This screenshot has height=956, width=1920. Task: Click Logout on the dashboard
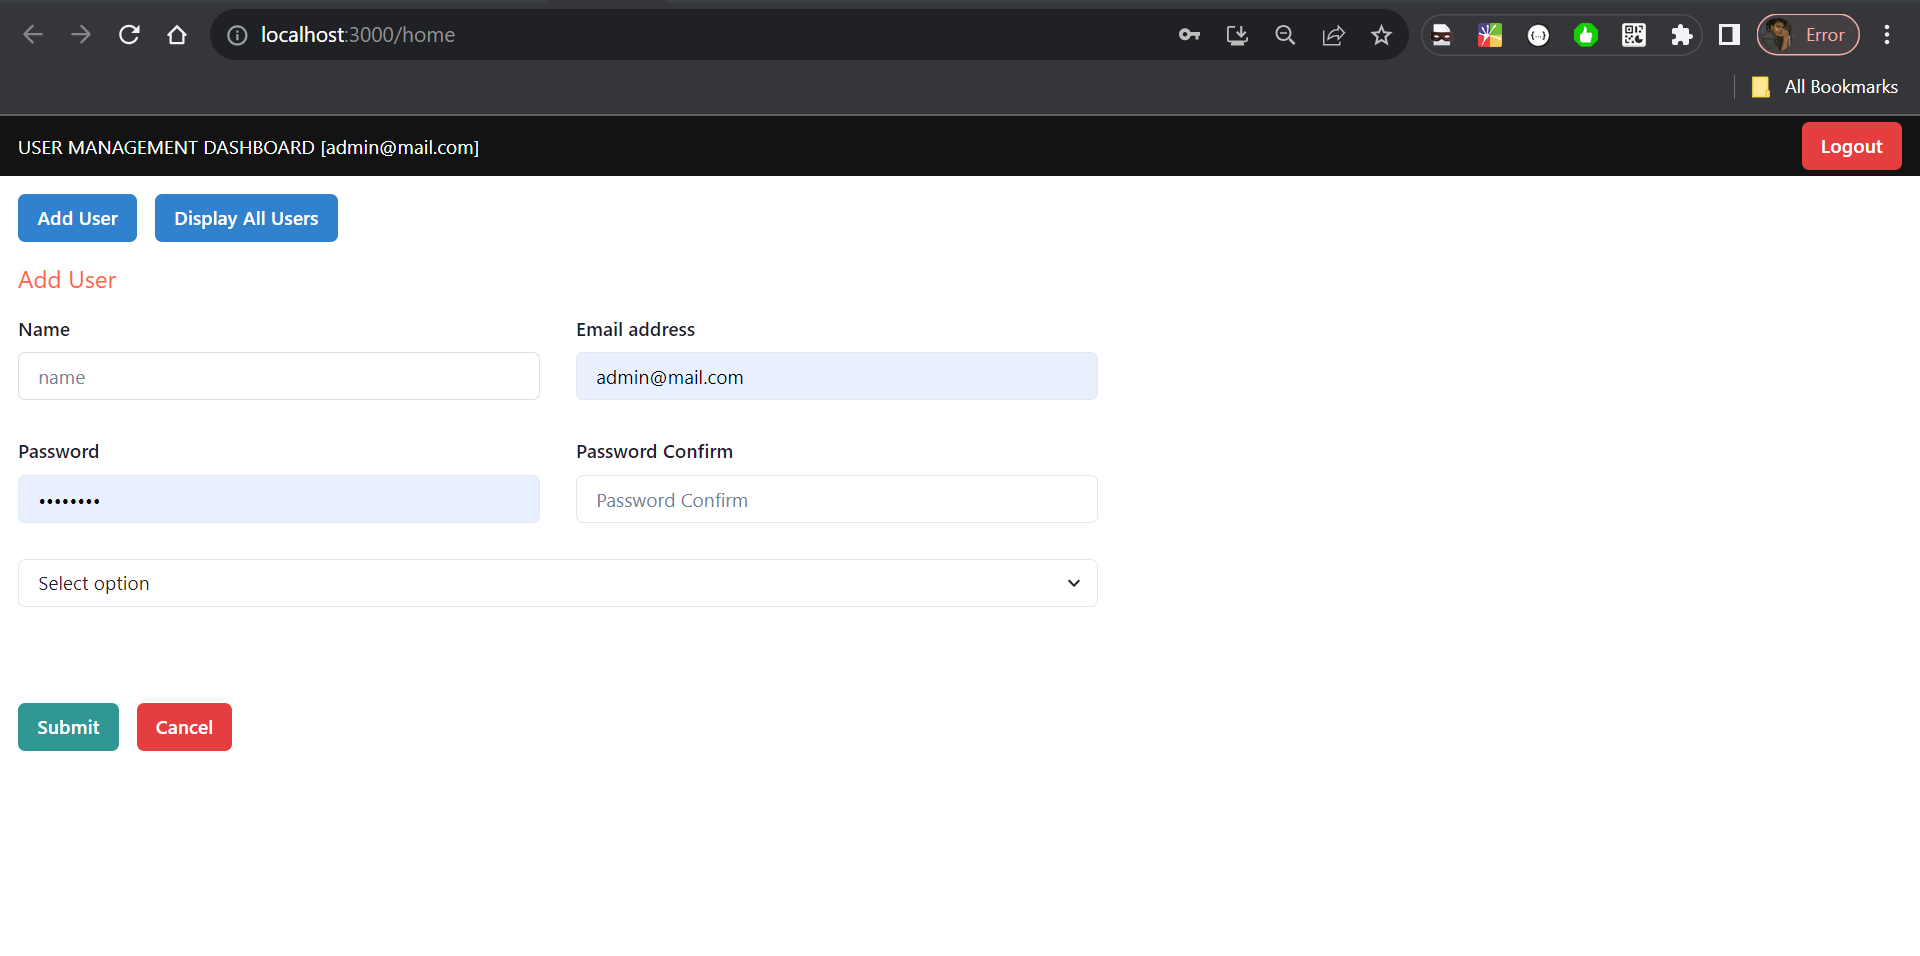click(x=1851, y=146)
